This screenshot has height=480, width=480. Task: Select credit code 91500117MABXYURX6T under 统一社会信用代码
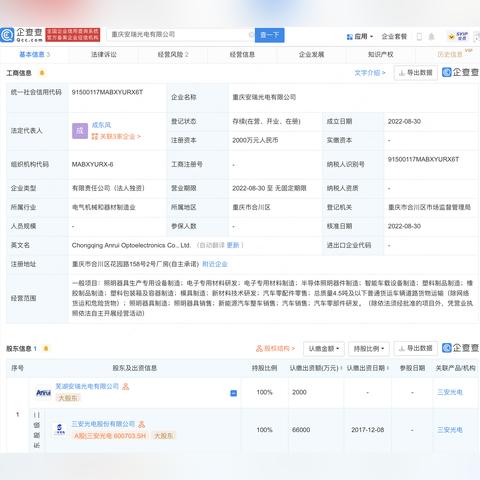(x=107, y=92)
